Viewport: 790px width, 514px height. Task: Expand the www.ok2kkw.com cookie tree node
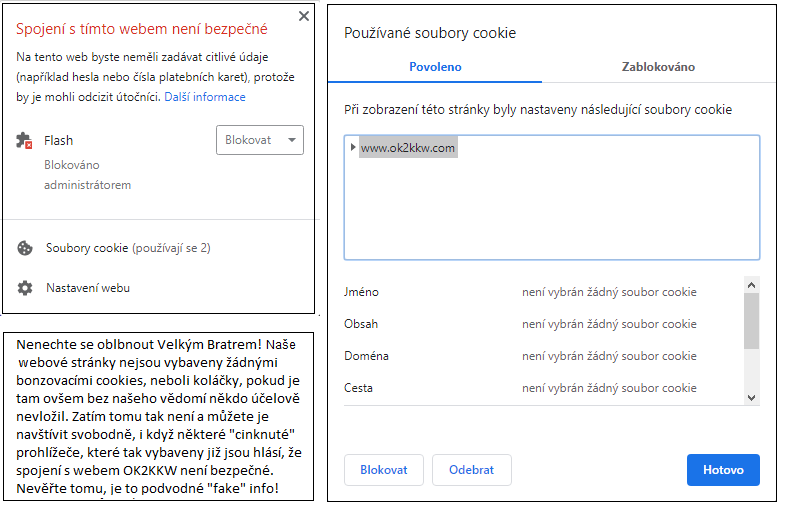coord(353,147)
